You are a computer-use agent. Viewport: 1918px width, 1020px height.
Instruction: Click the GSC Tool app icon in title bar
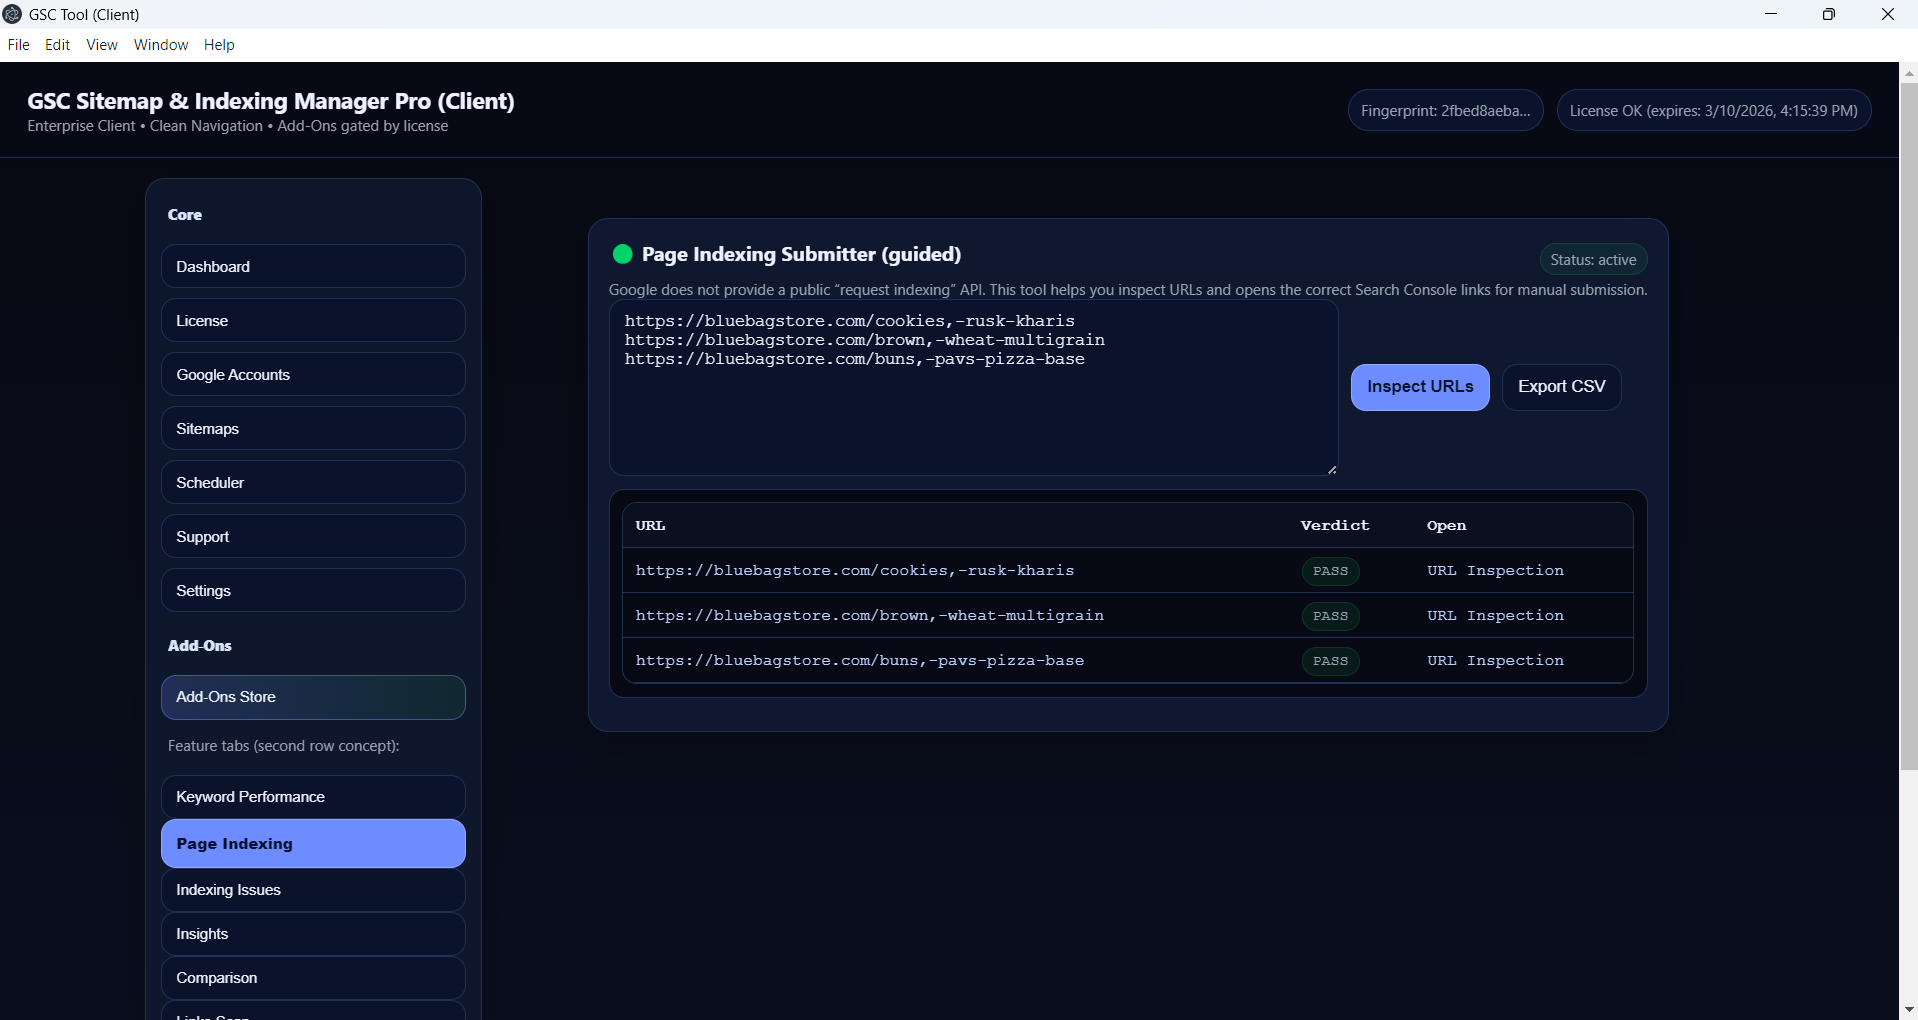pos(12,14)
